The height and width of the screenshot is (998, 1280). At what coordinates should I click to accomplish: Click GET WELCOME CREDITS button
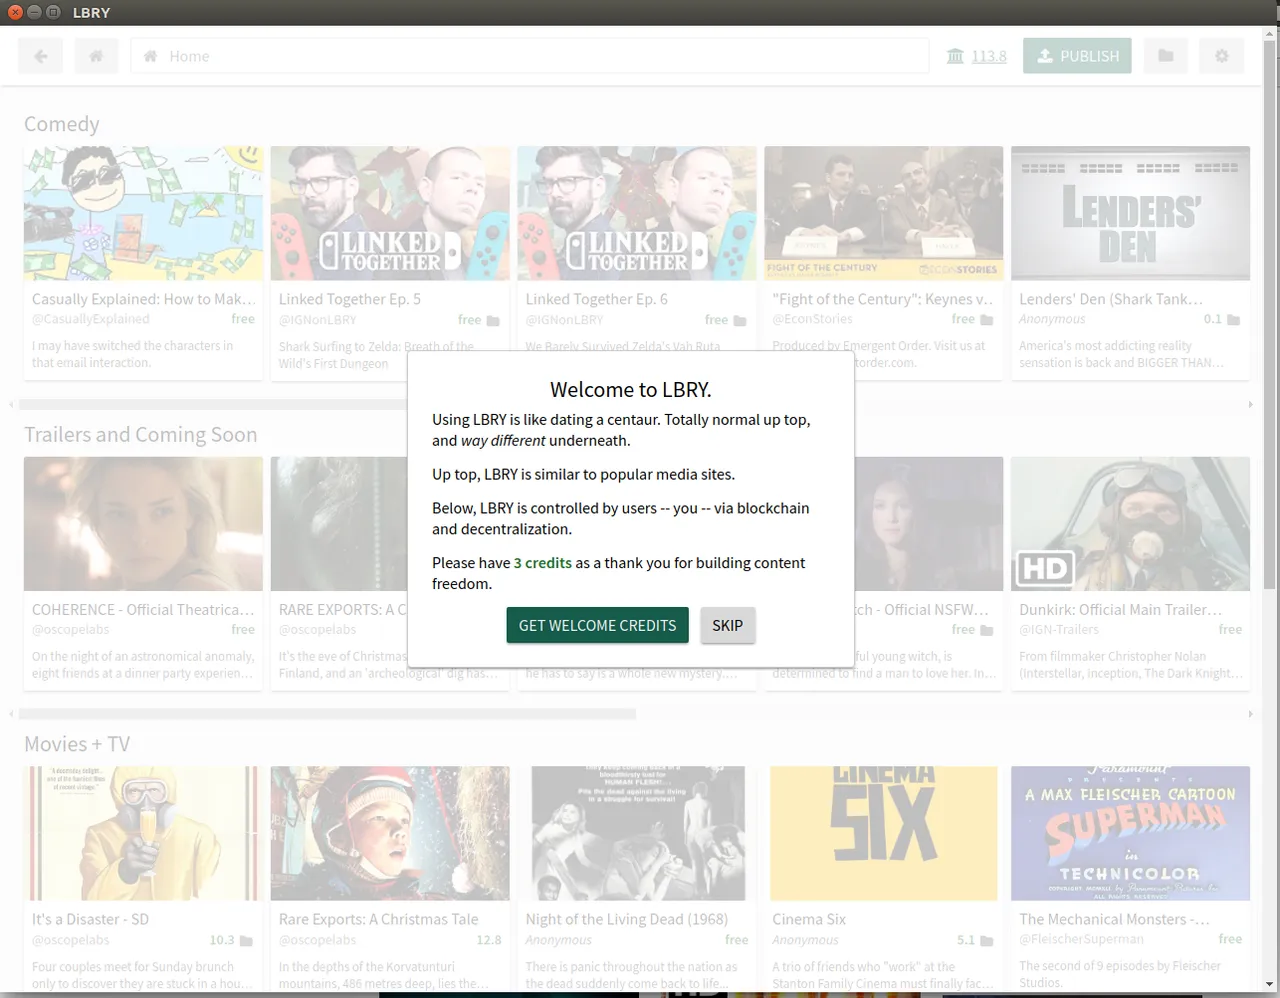[x=597, y=625]
